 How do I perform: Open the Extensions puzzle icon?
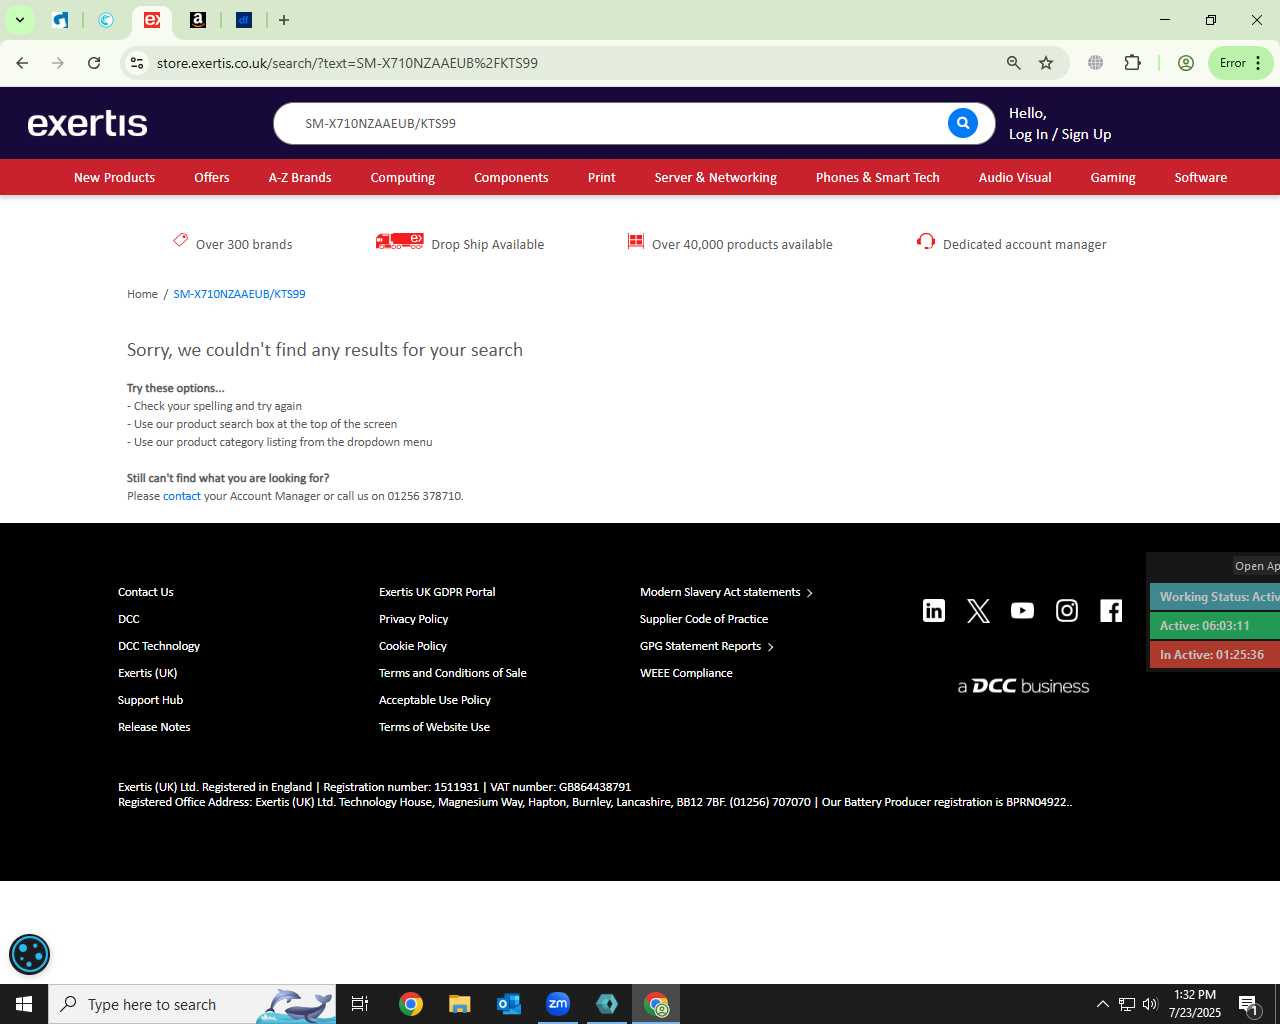tap(1132, 63)
